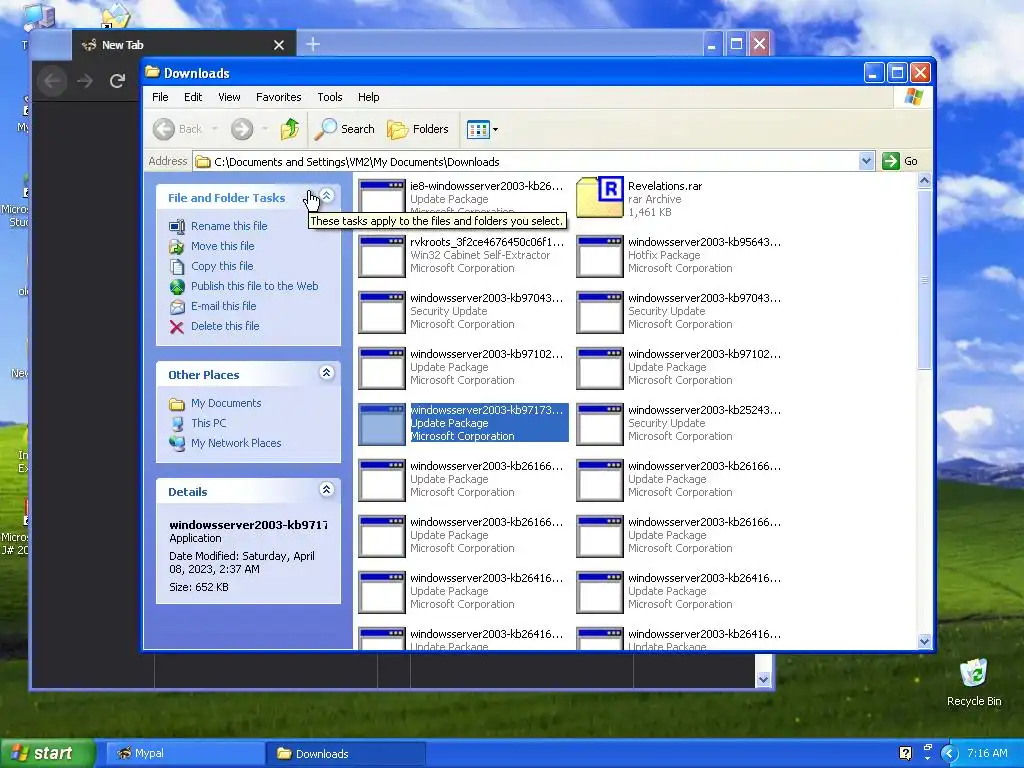Close the New Tab in Mypal browser
The width and height of the screenshot is (1024, 768).
pyautogui.click(x=279, y=45)
